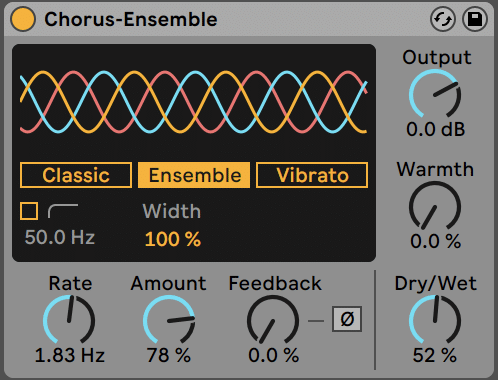498x380 pixels.
Task: Click the 78 % amount value
Action: (x=169, y=355)
